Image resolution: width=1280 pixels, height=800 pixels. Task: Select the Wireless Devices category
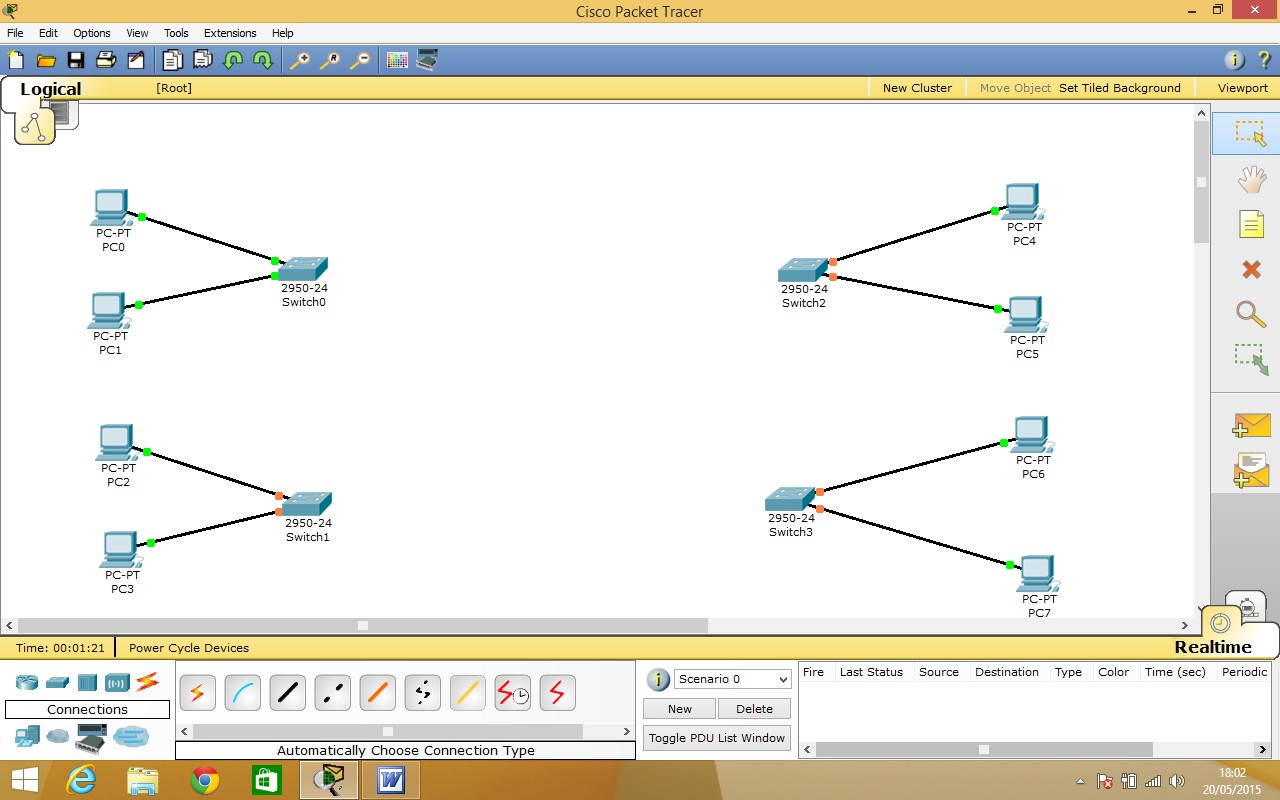pos(117,683)
